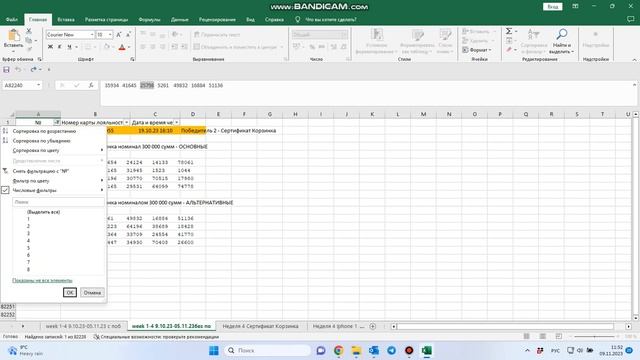Open the Номер карты лояльности filter dropdown
Image resolution: width=640 pixels, height=360 pixels.
pos(127,122)
